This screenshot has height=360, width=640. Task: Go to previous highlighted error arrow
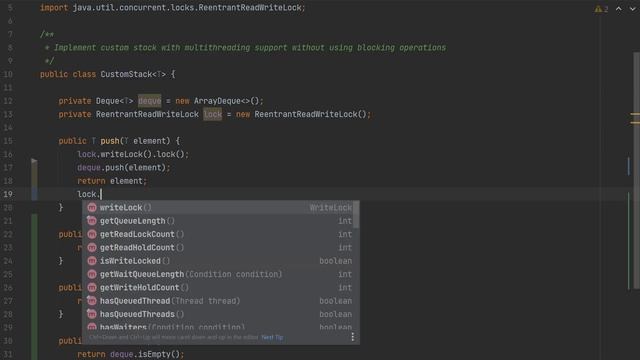tap(619, 9)
